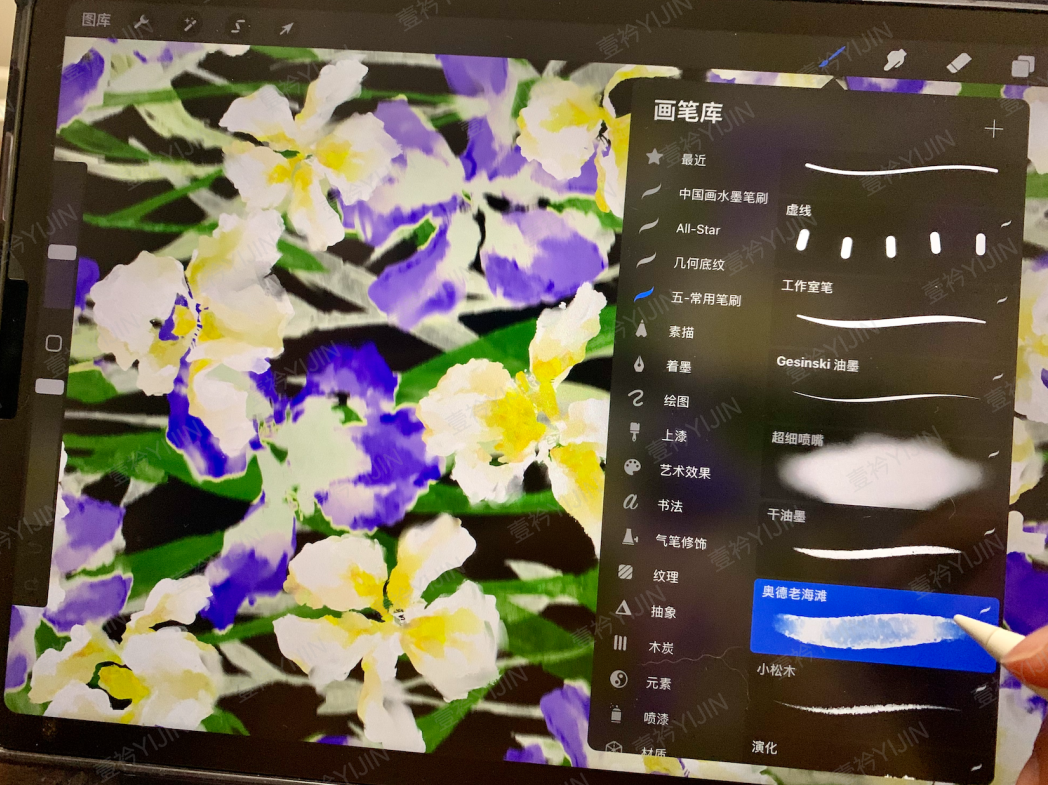The width and height of the screenshot is (1048, 785).
Task: Click the squiggle icon beside 绘图
Action: point(636,399)
